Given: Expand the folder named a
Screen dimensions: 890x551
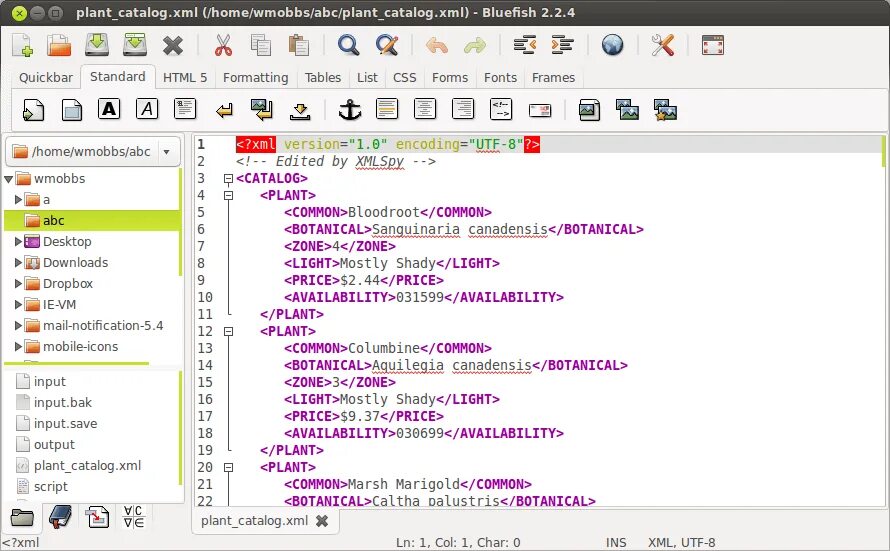Looking at the screenshot, I should pos(18,200).
